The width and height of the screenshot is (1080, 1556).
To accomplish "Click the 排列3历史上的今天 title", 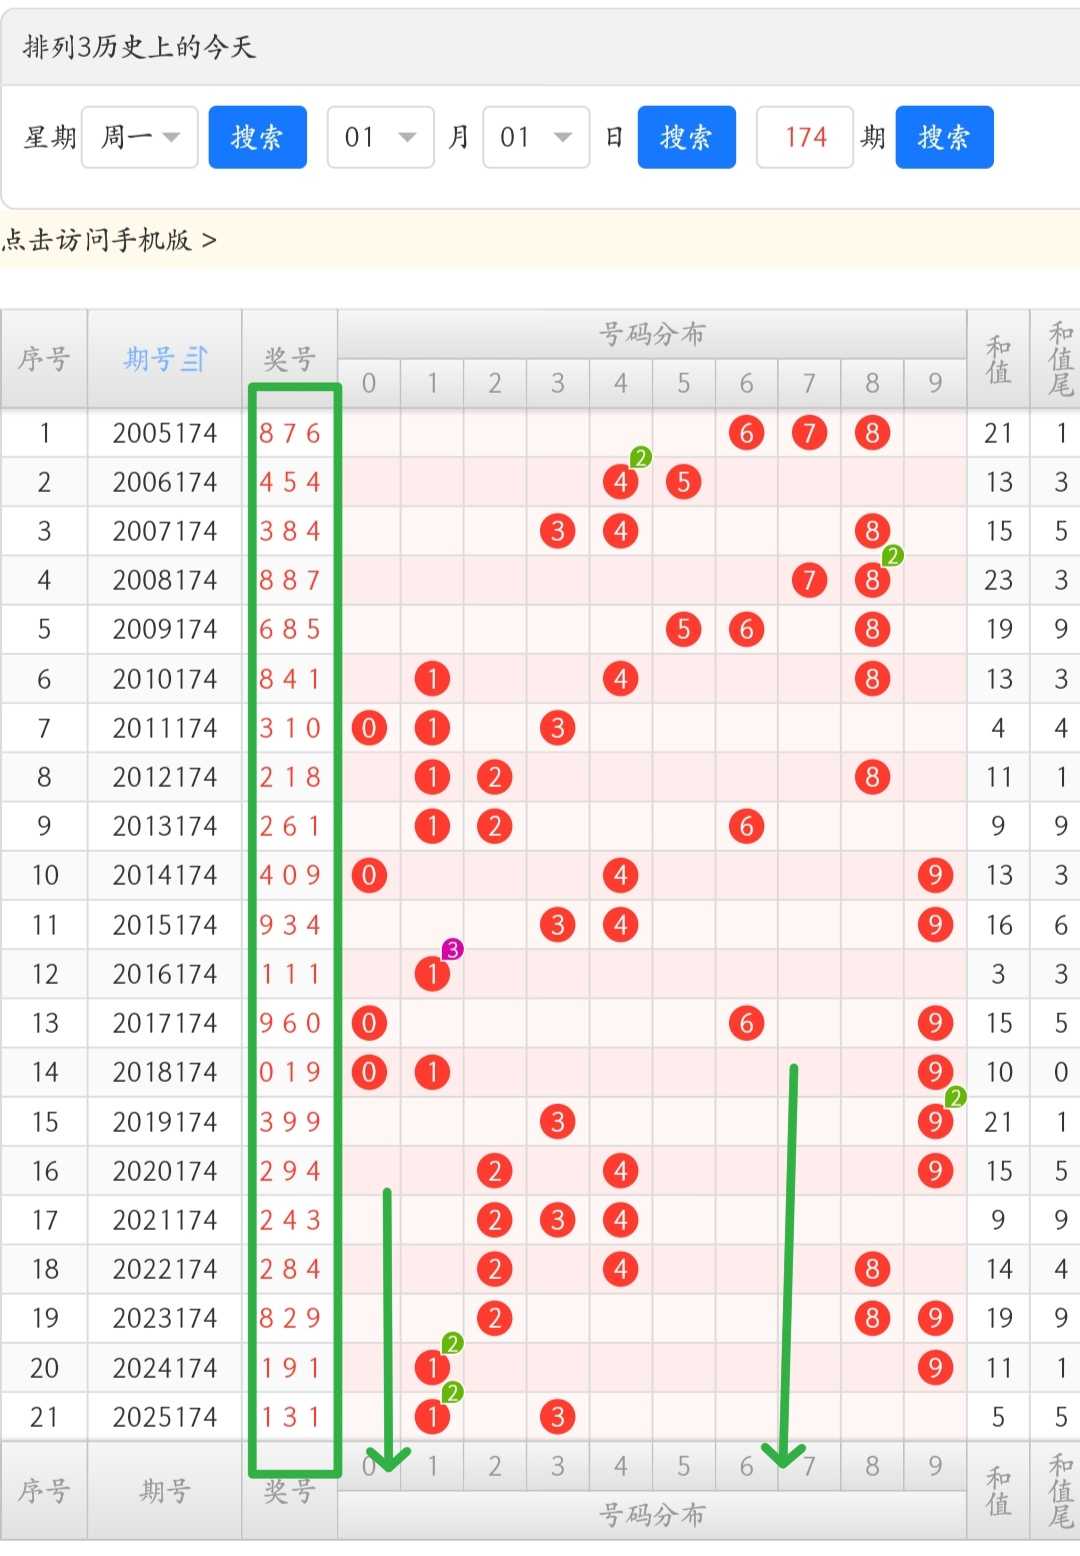I will pyautogui.click(x=139, y=47).
